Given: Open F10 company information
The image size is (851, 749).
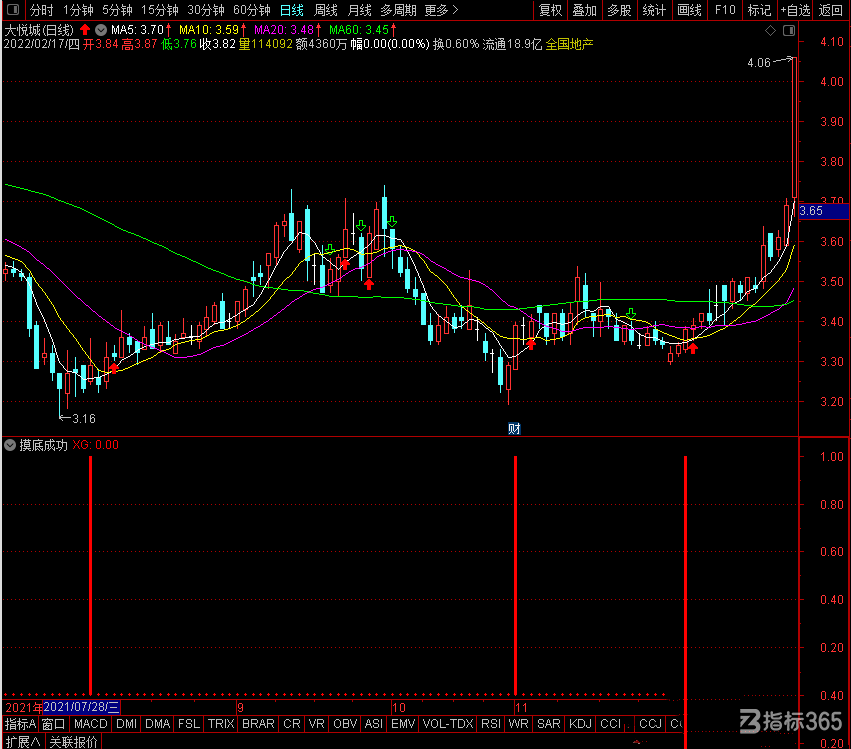Looking at the screenshot, I should (725, 10).
